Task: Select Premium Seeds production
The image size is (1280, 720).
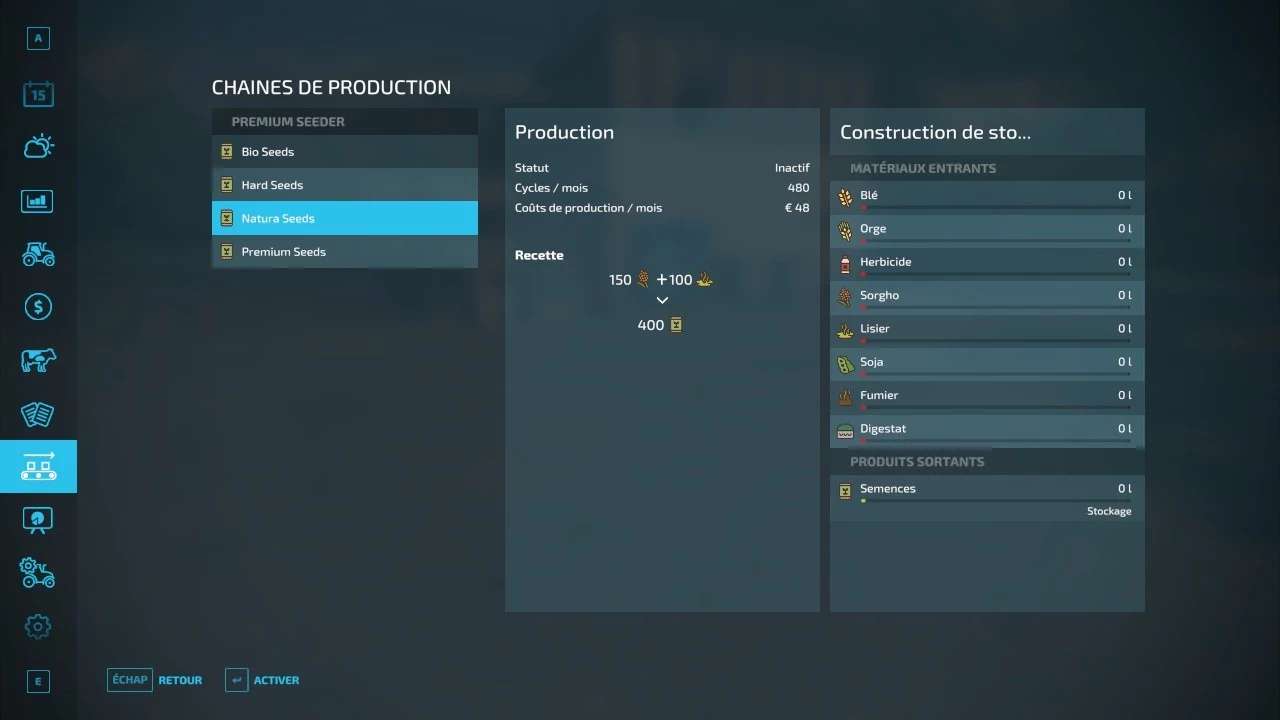Action: 344,252
